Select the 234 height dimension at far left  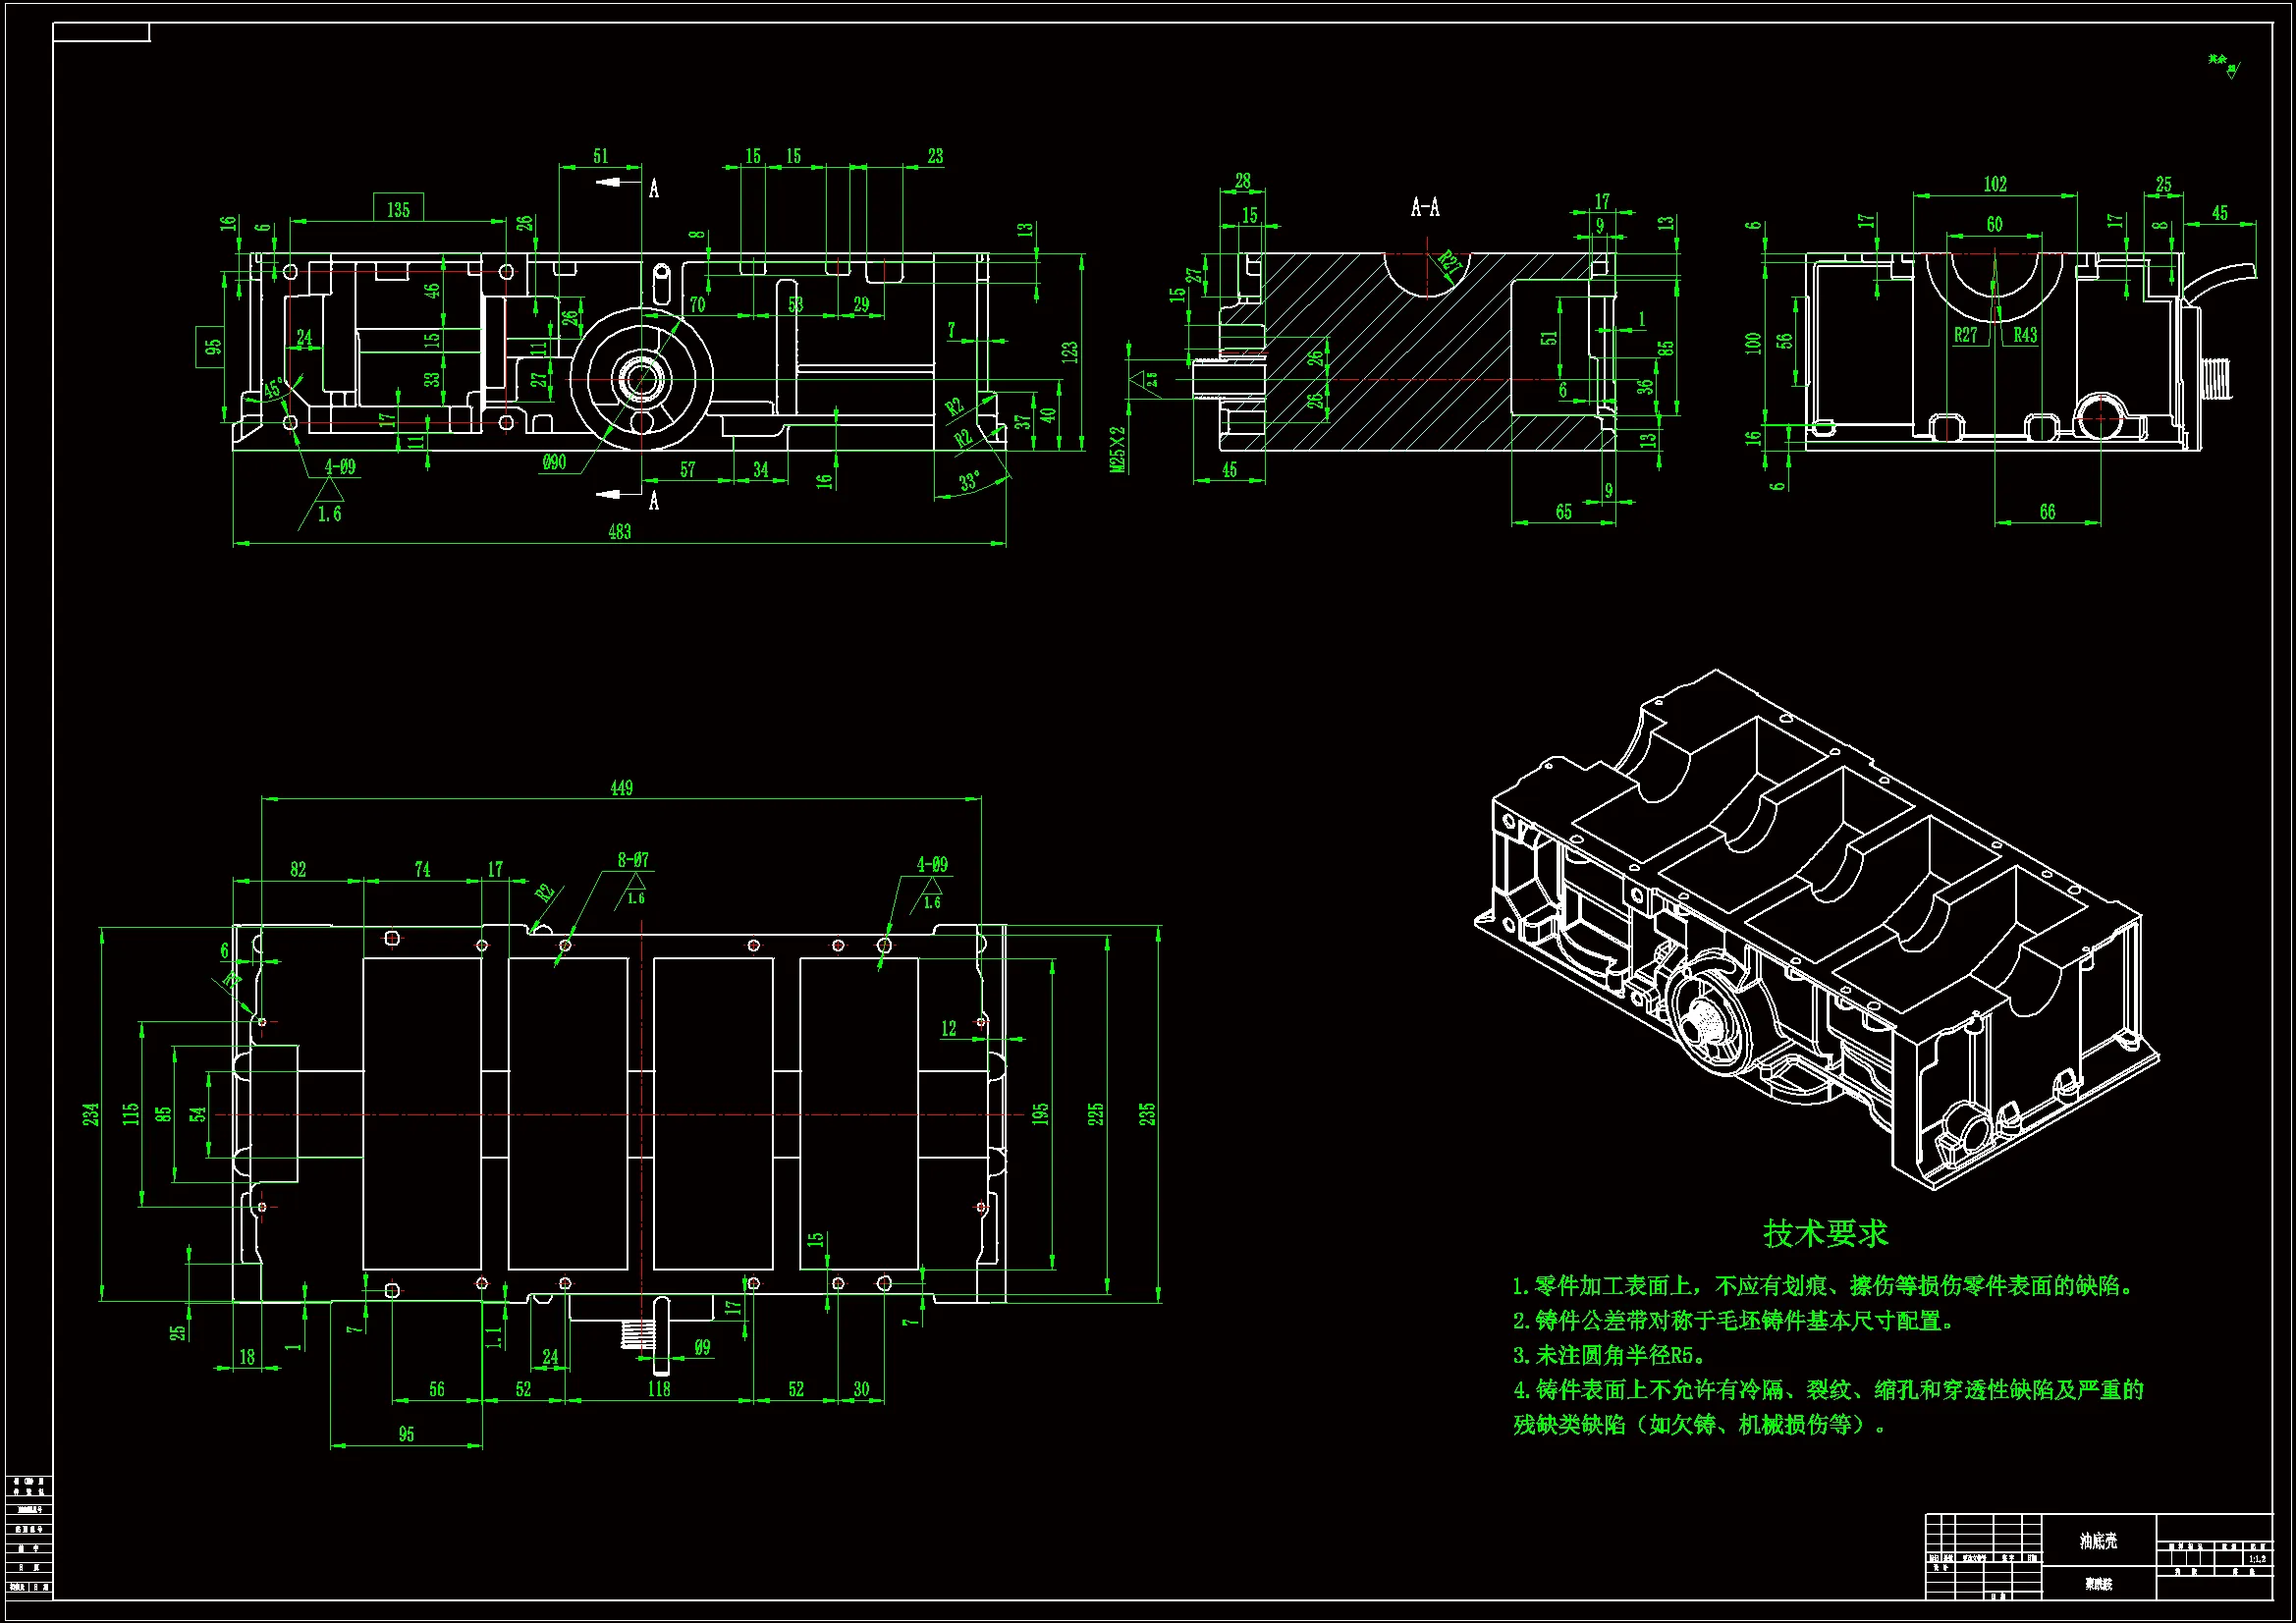(x=91, y=1114)
